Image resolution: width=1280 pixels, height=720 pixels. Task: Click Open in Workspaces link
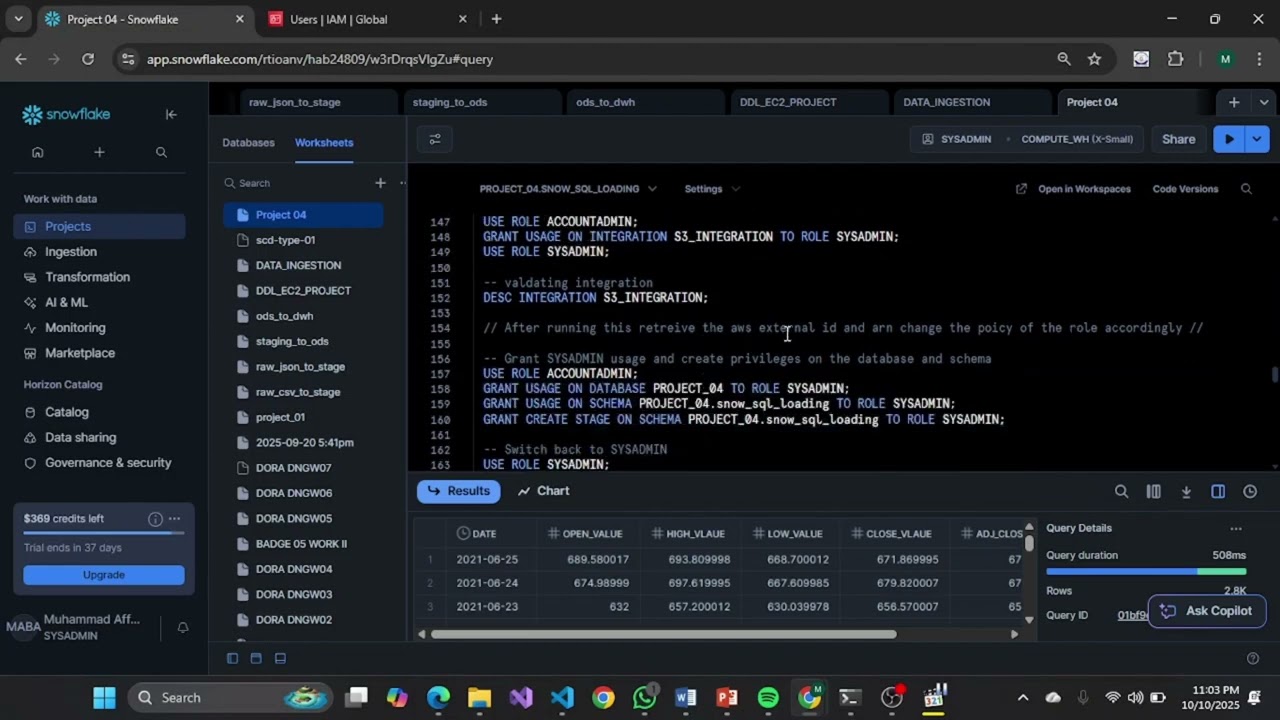click(x=1073, y=189)
